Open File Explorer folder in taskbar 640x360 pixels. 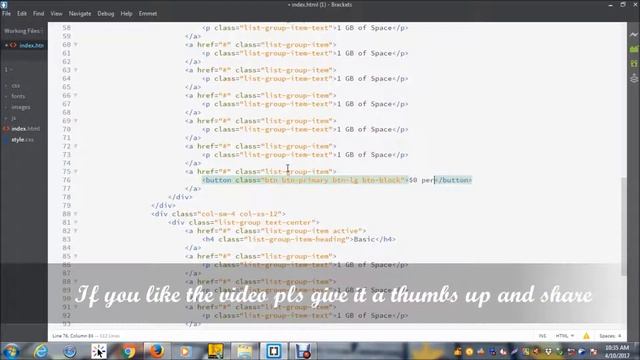(244, 351)
